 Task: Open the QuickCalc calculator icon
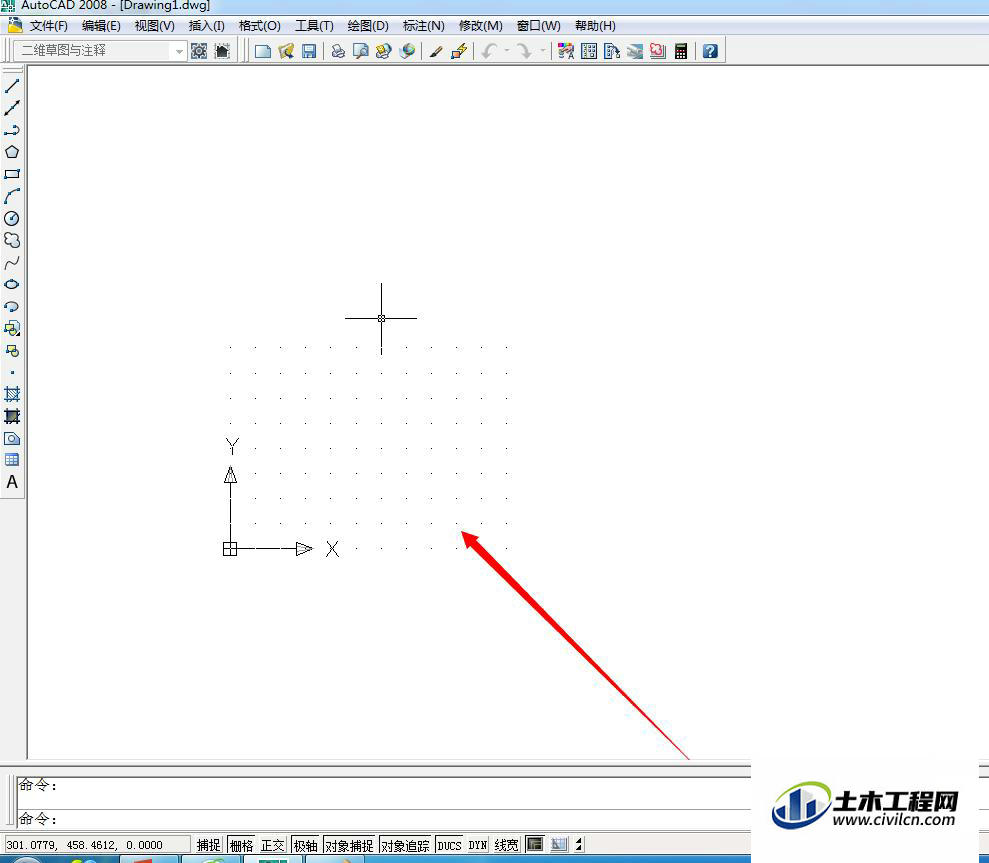tap(681, 51)
